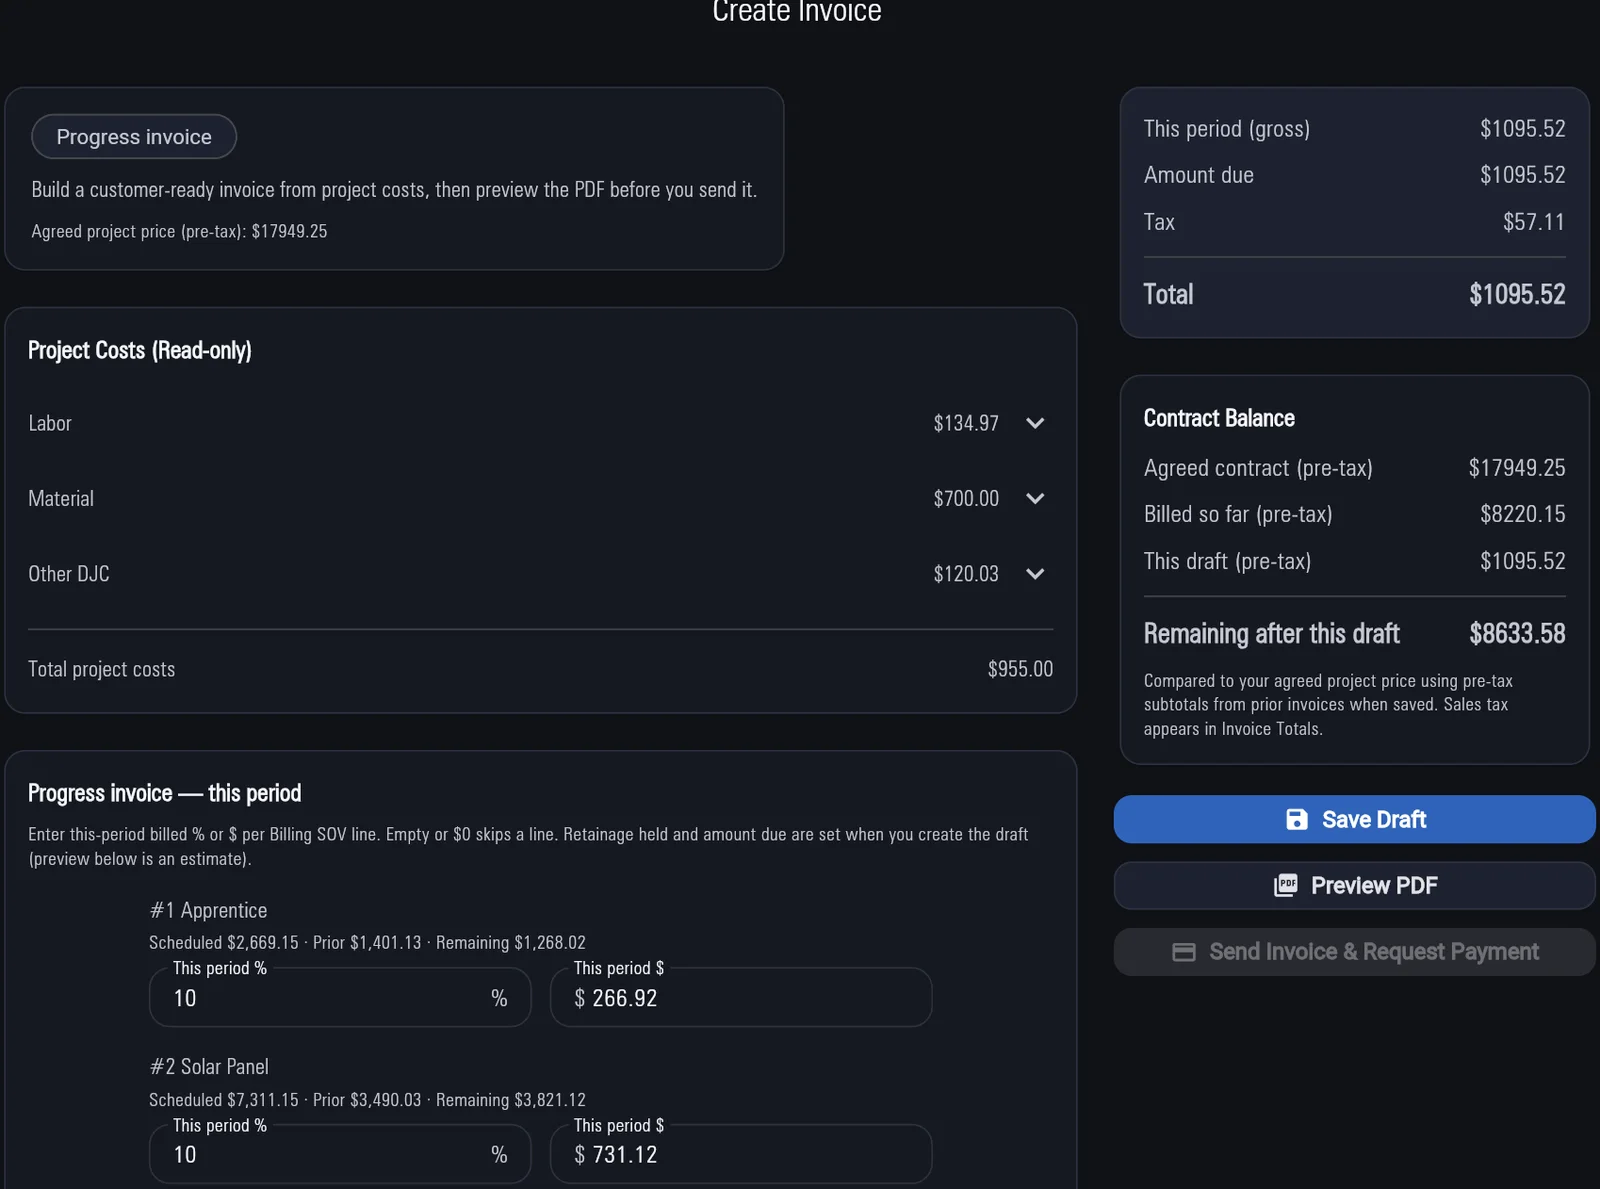Focus the Solar Panel This period % field
Viewport: 1600px width, 1189px height.
coord(340,1154)
